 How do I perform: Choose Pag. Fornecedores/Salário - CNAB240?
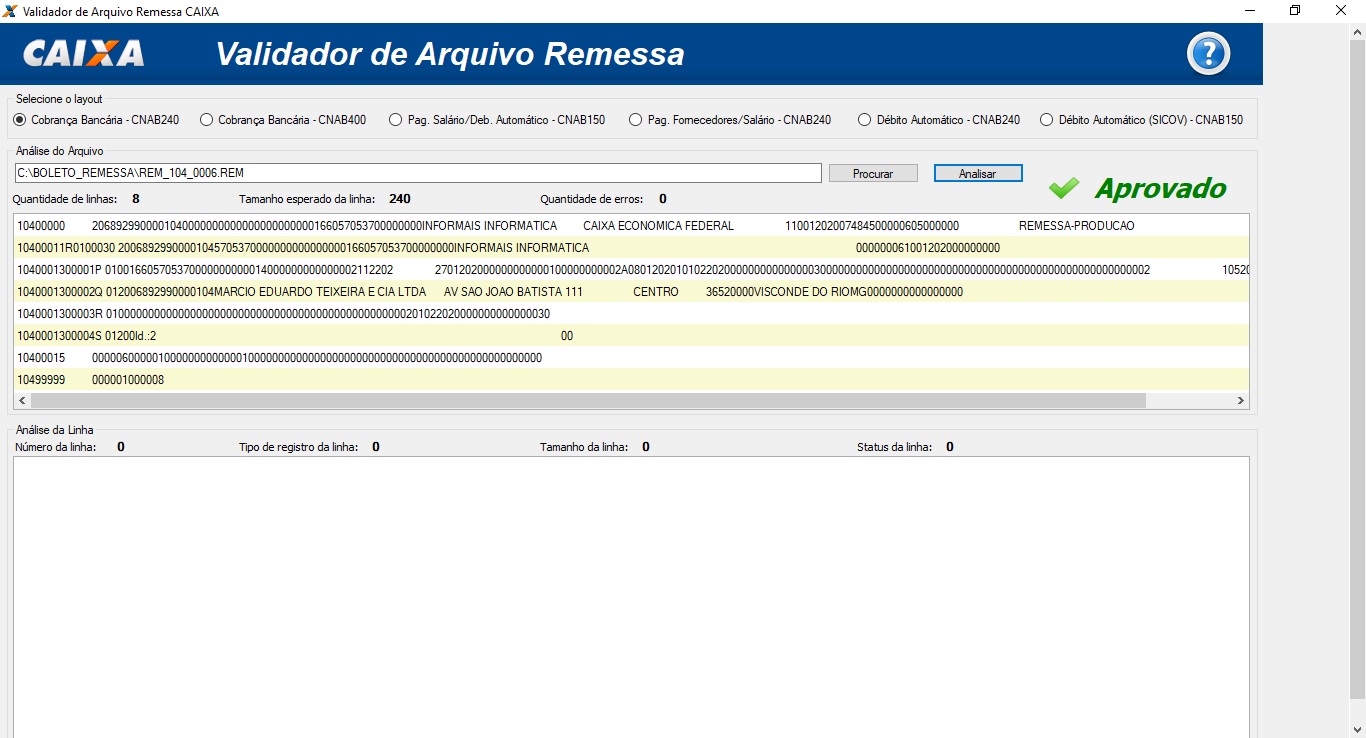(730, 120)
